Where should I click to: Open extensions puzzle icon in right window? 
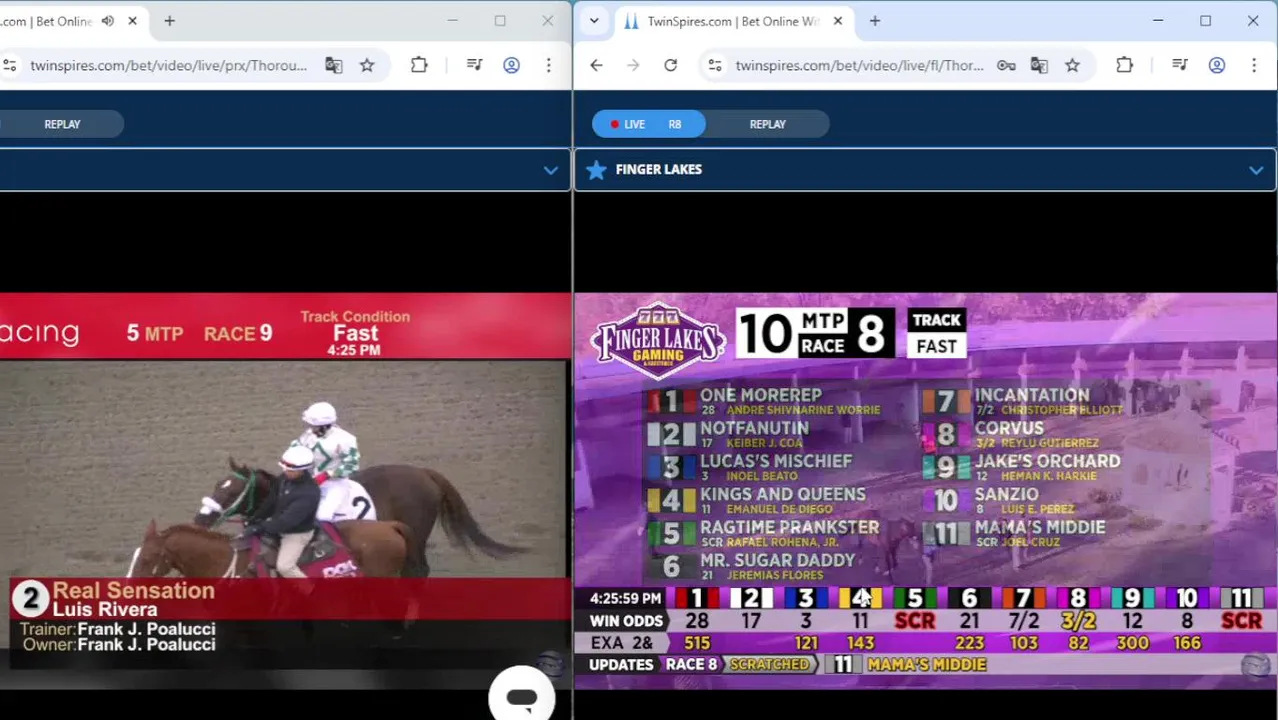(x=1124, y=65)
